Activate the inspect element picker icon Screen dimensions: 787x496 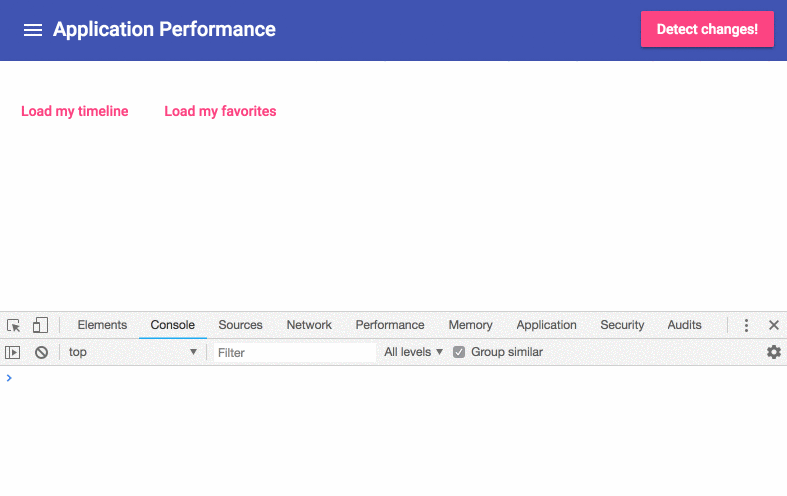pyautogui.click(x=14, y=325)
